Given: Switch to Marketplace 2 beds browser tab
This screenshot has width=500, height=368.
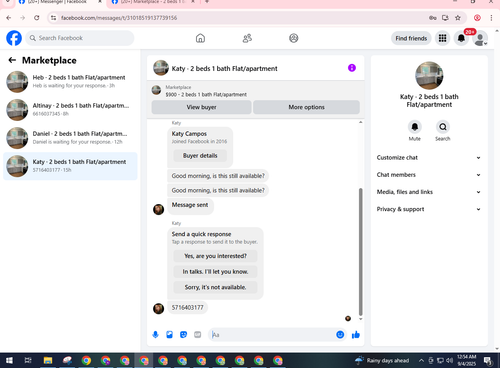Looking at the screenshot, I should pyautogui.click(x=153, y=2).
